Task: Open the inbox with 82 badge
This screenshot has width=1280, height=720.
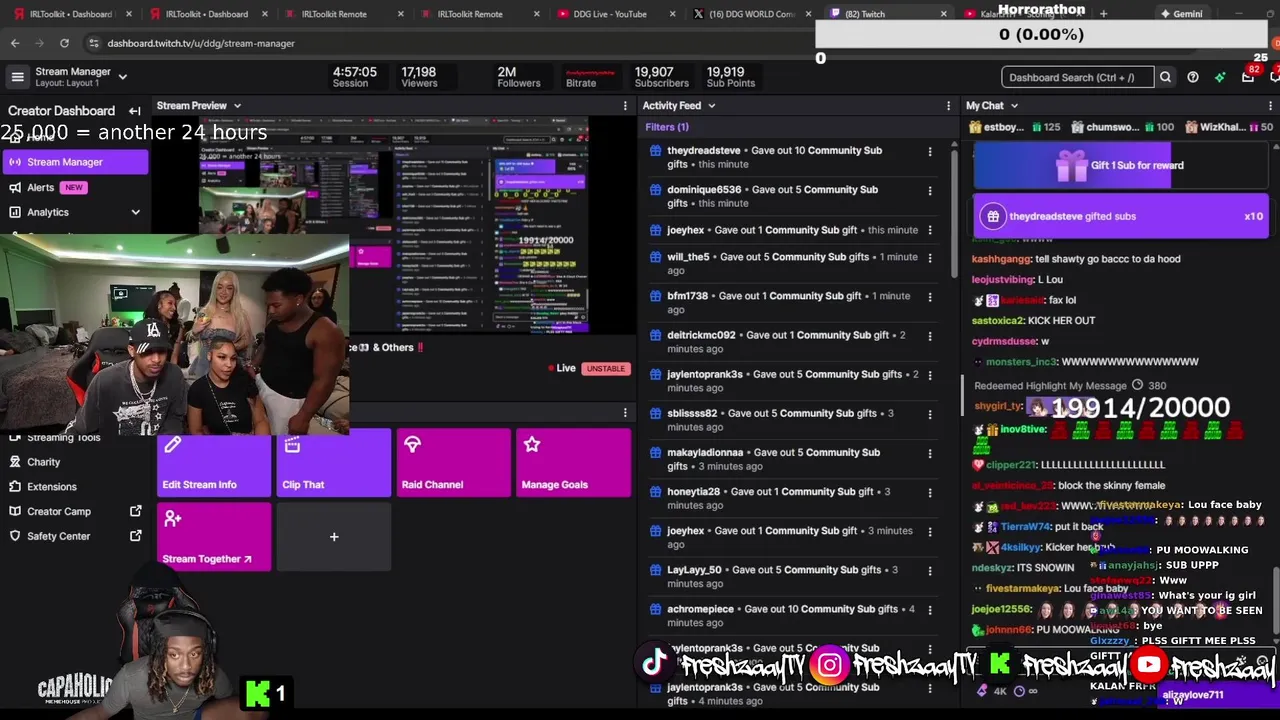Action: (1248, 77)
